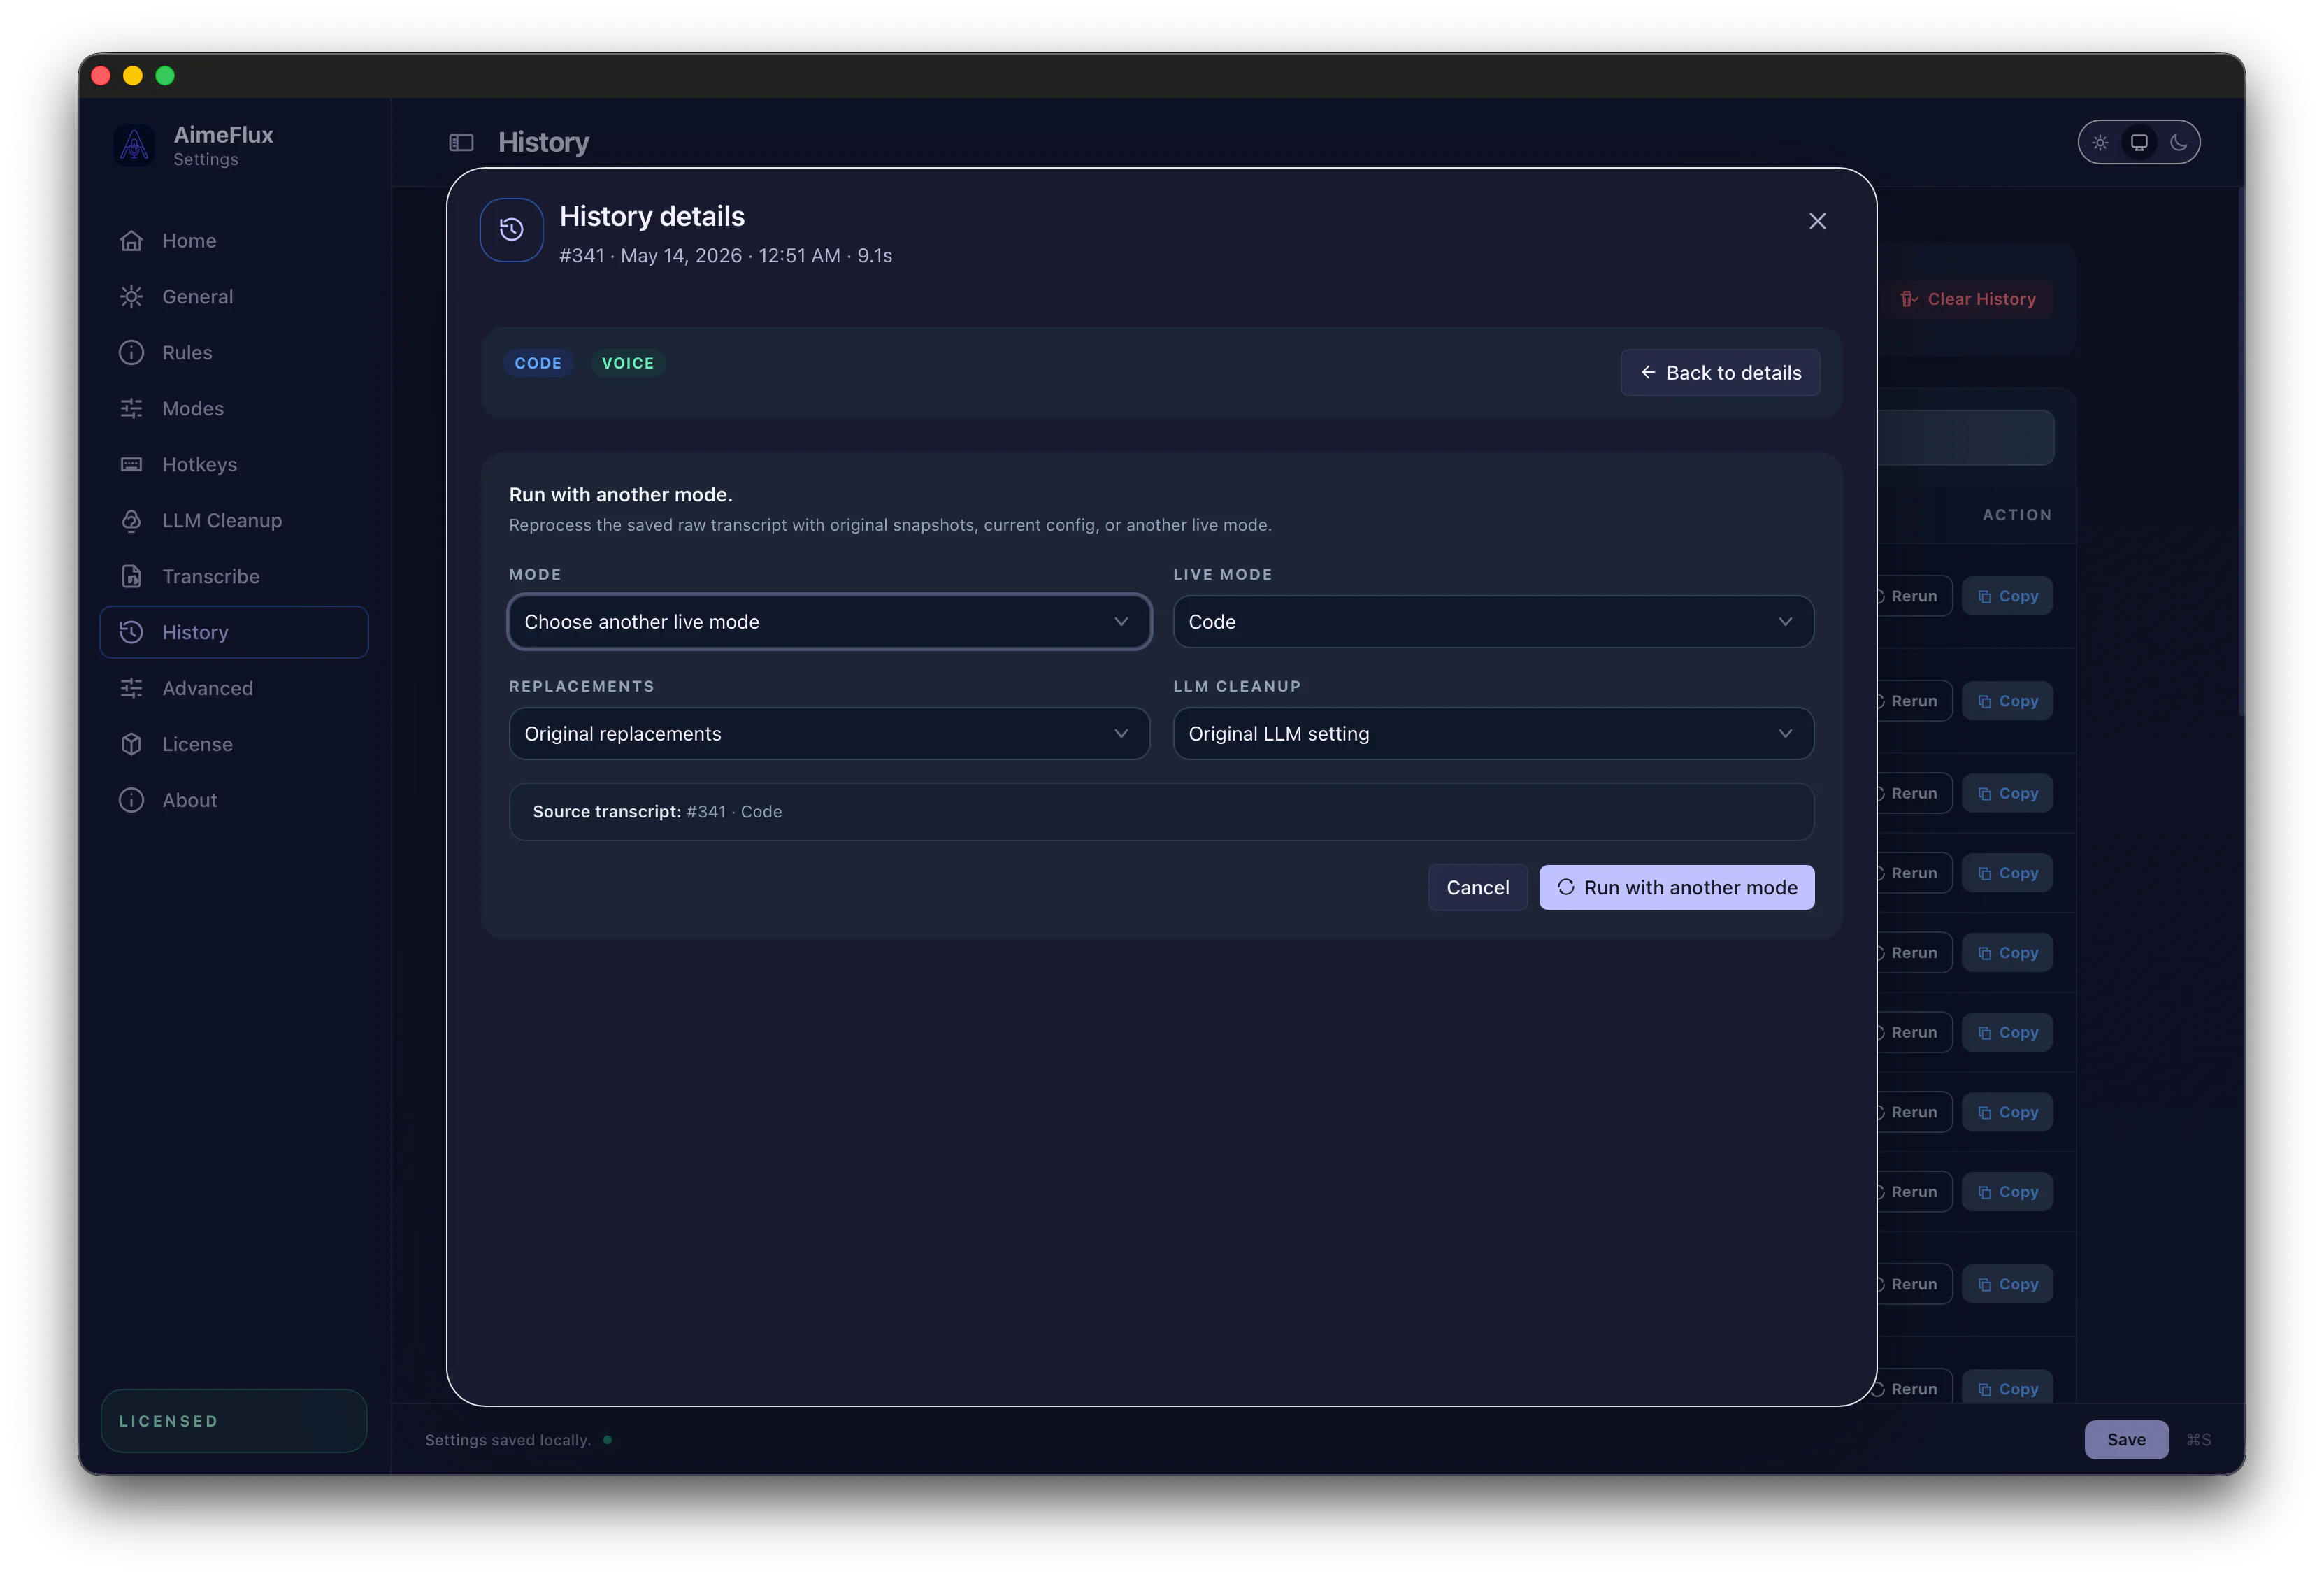Switch to light theme sun icon

pyautogui.click(x=2100, y=143)
